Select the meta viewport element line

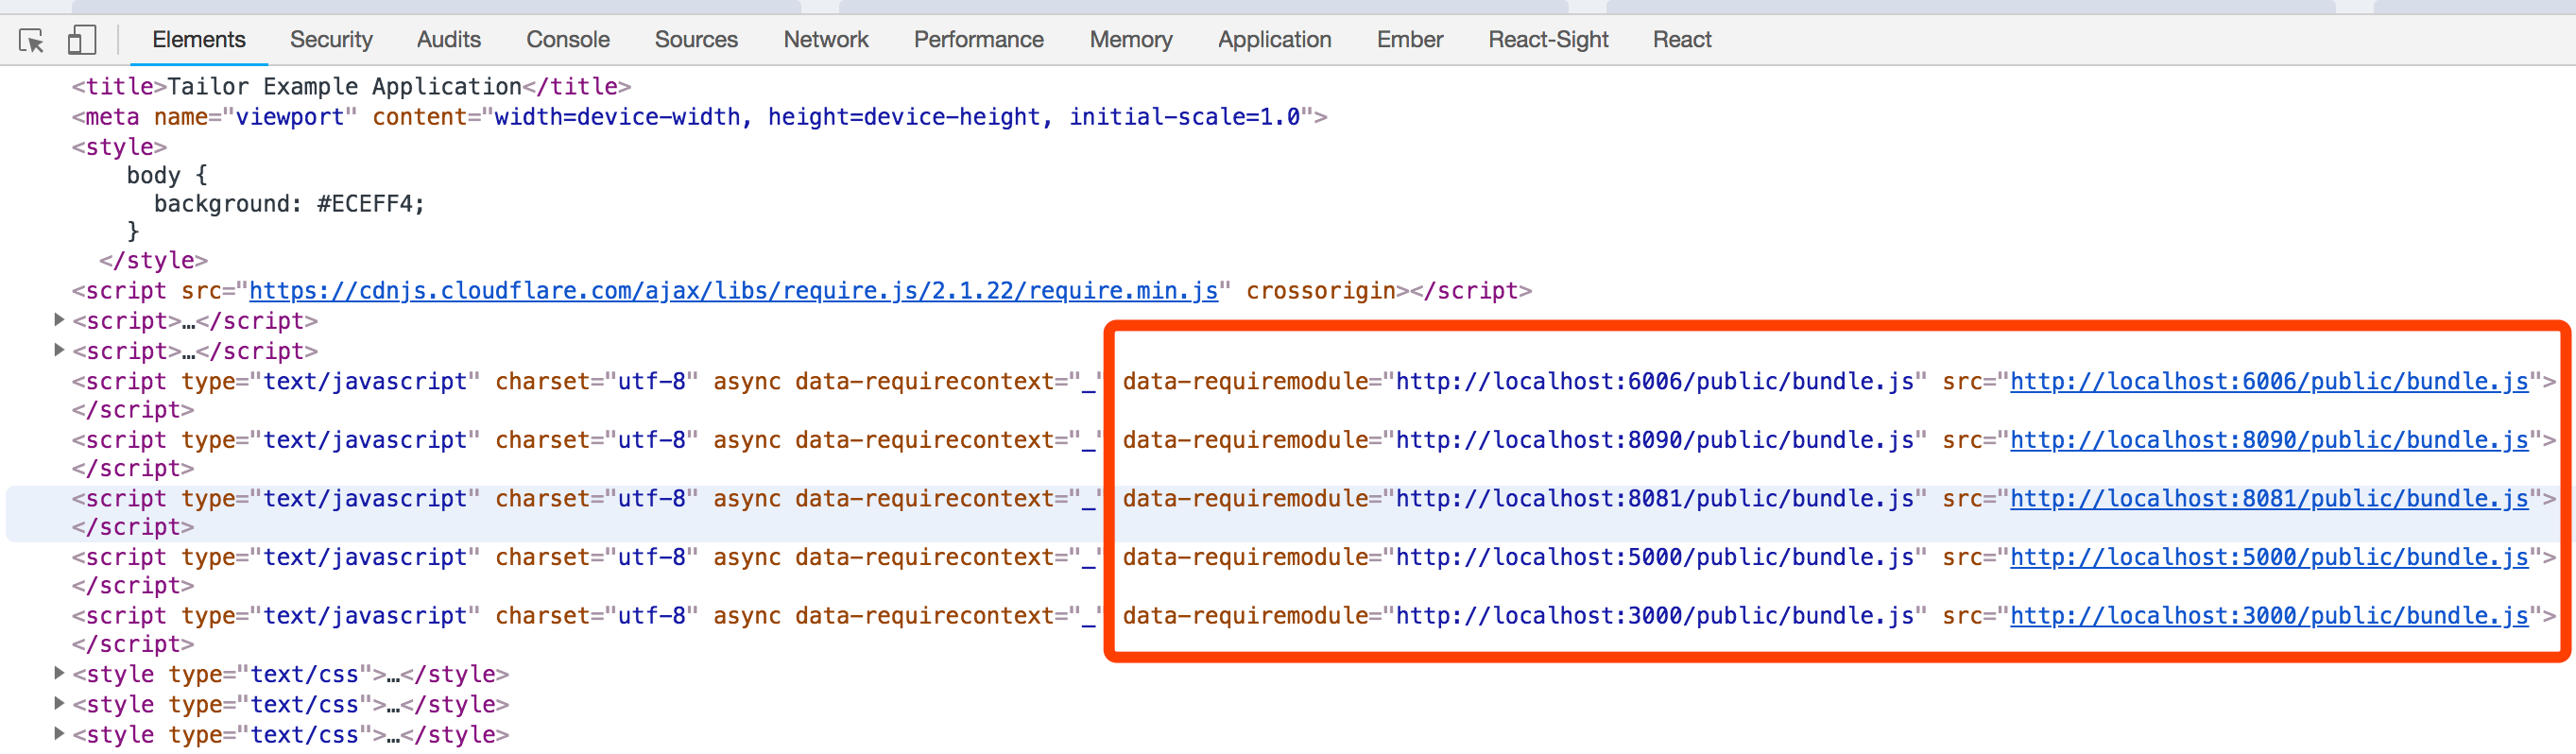[x=699, y=117]
